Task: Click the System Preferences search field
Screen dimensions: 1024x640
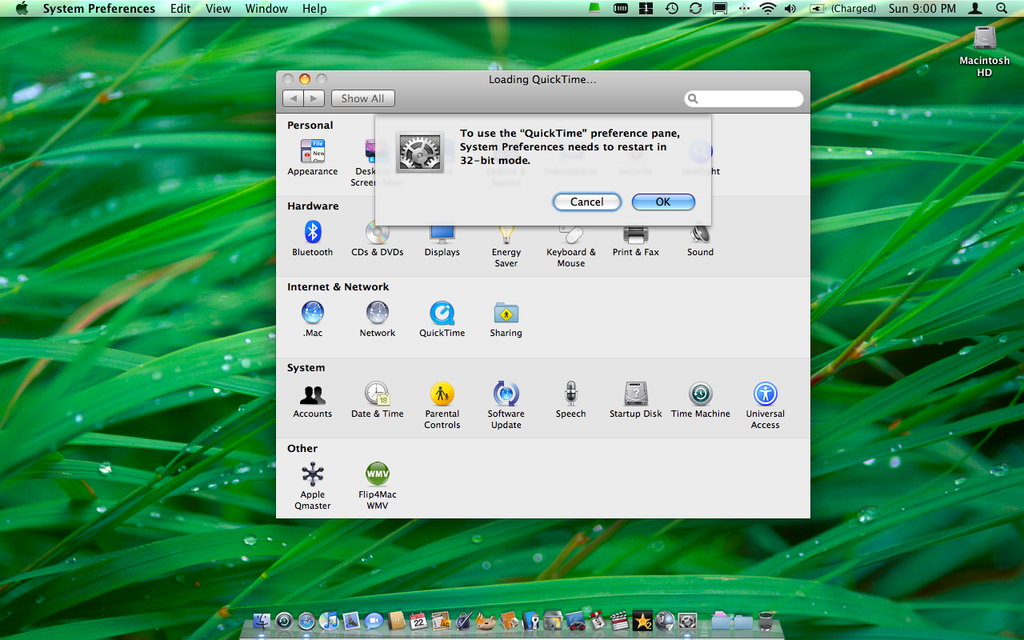Action: [x=744, y=99]
